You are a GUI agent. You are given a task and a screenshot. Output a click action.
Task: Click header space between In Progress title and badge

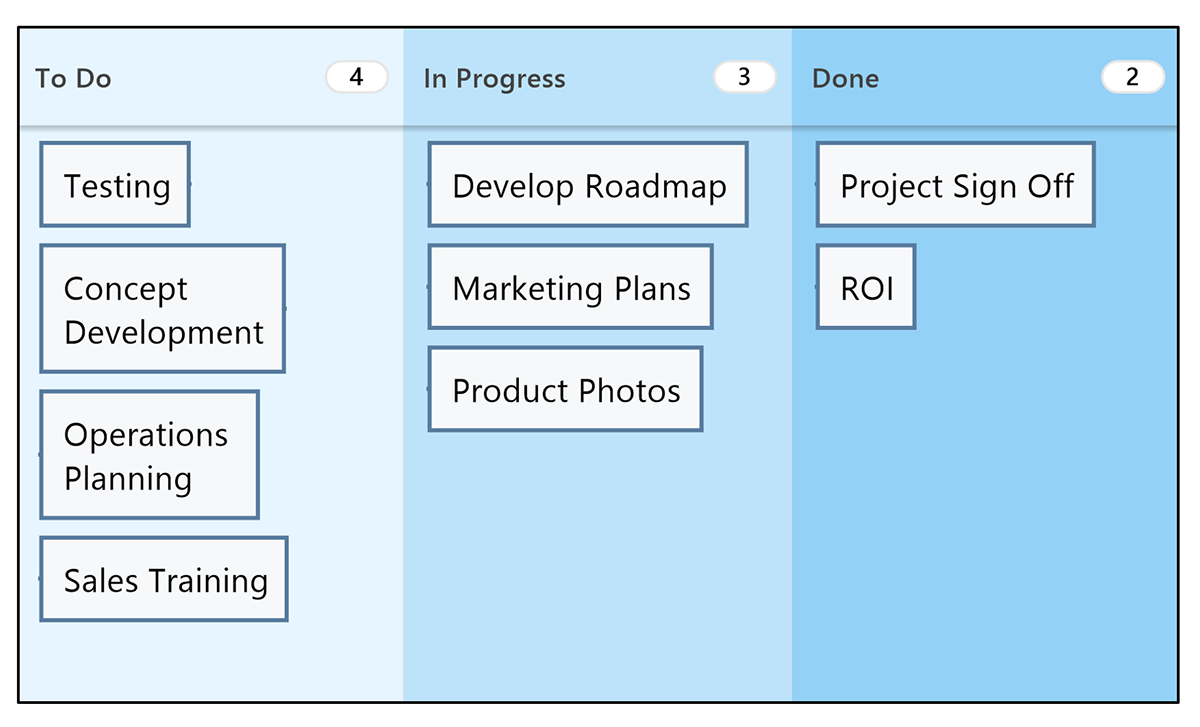pyautogui.click(x=640, y=79)
